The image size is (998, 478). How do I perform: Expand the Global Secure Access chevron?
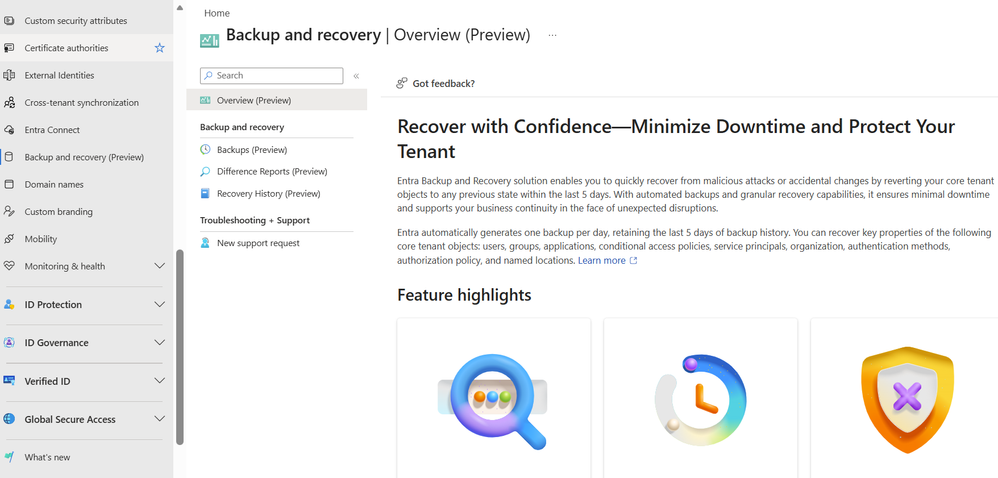point(160,419)
